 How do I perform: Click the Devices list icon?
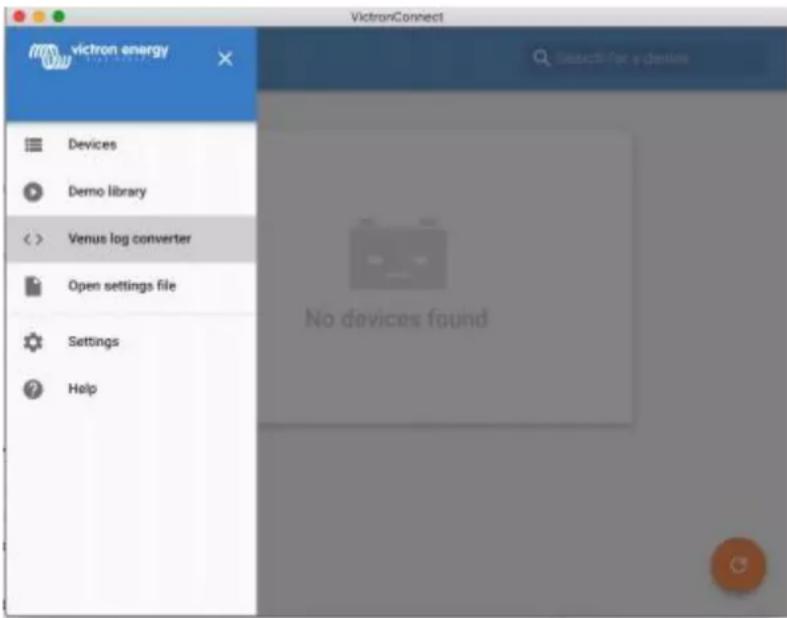click(34, 145)
